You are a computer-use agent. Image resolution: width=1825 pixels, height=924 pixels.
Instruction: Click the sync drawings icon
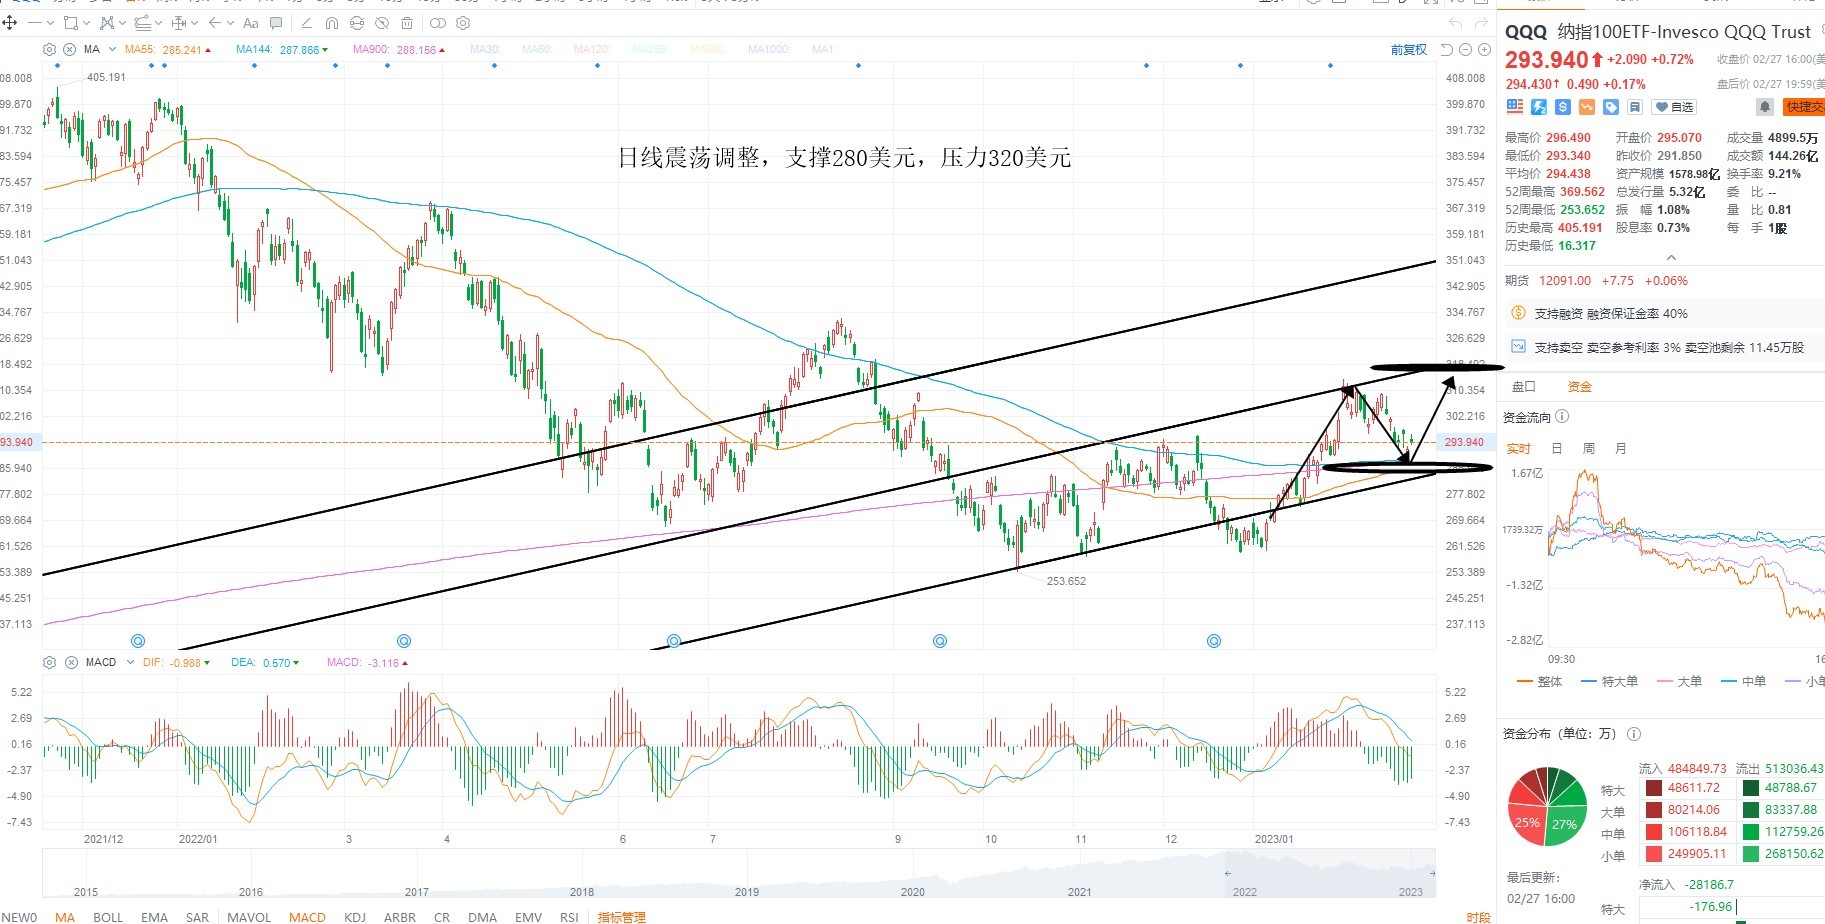[357, 22]
